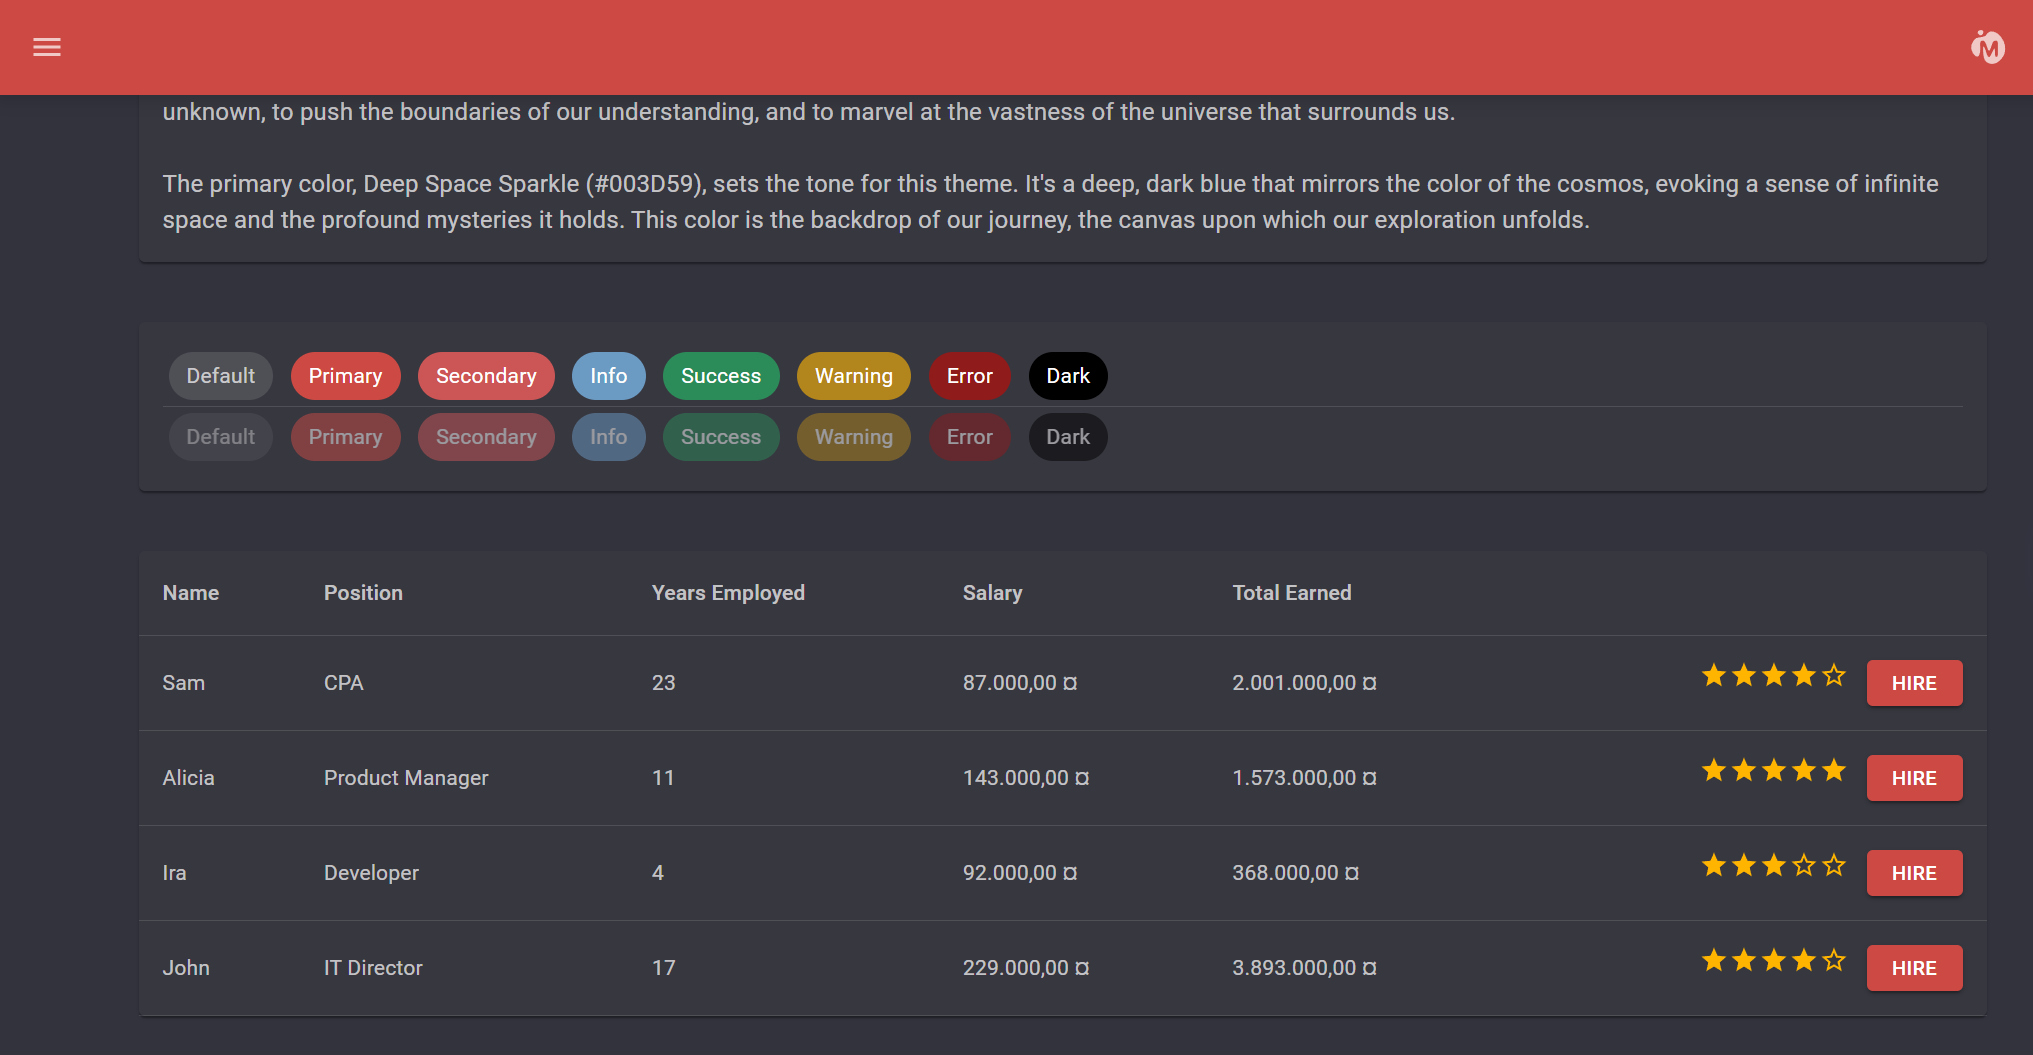The height and width of the screenshot is (1055, 2033).
Task: Open the hamburger navigation menu
Action: pyautogui.click(x=47, y=47)
